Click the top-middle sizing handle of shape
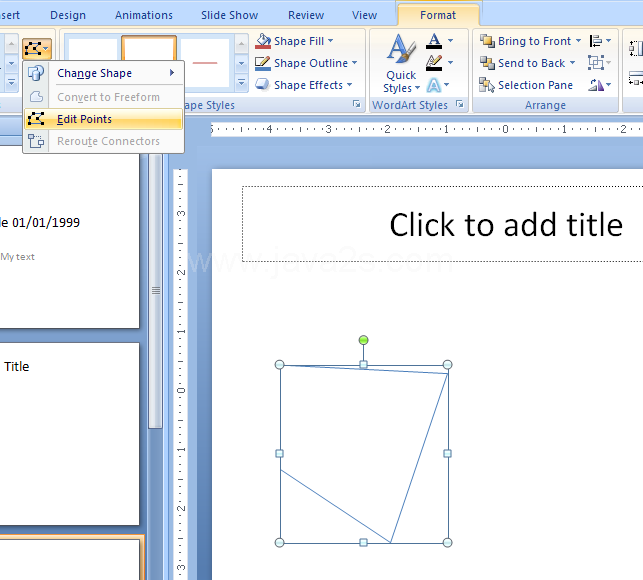The image size is (643, 580). coord(363,364)
